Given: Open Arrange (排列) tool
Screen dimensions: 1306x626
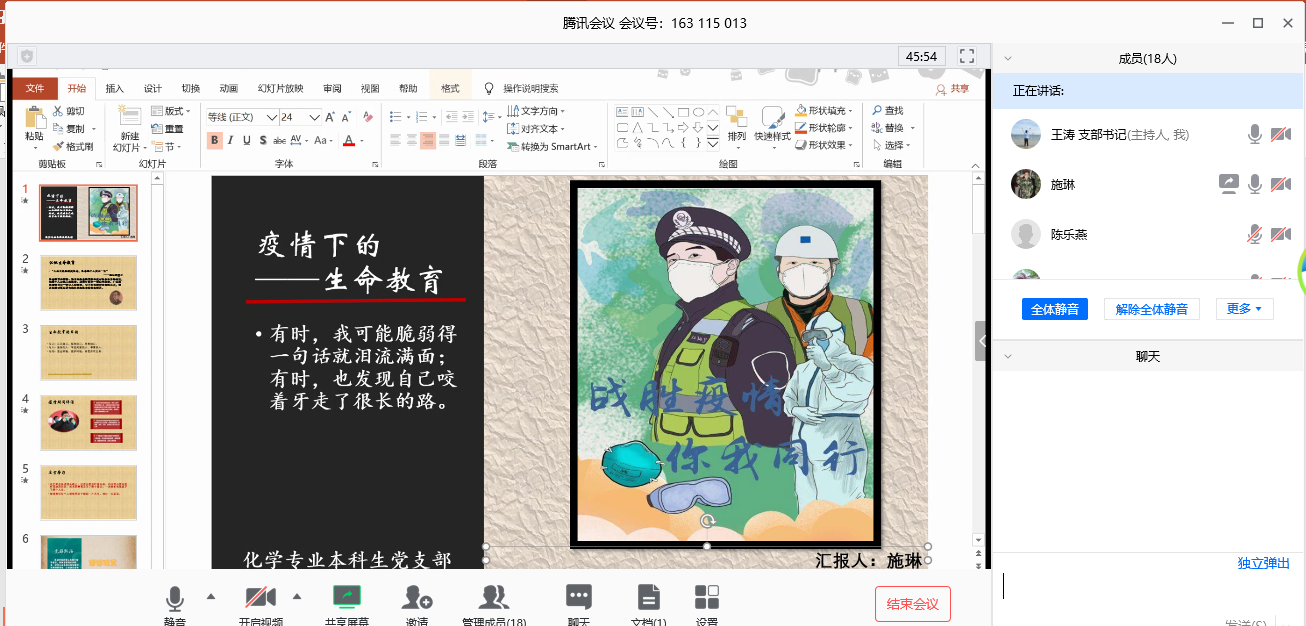Looking at the screenshot, I should tap(737, 123).
